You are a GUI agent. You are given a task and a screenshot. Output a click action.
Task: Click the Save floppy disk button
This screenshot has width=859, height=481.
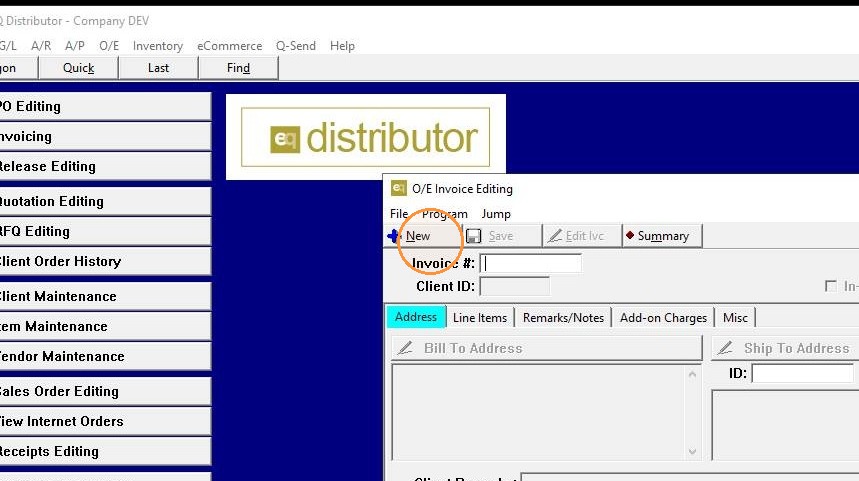(x=502, y=236)
